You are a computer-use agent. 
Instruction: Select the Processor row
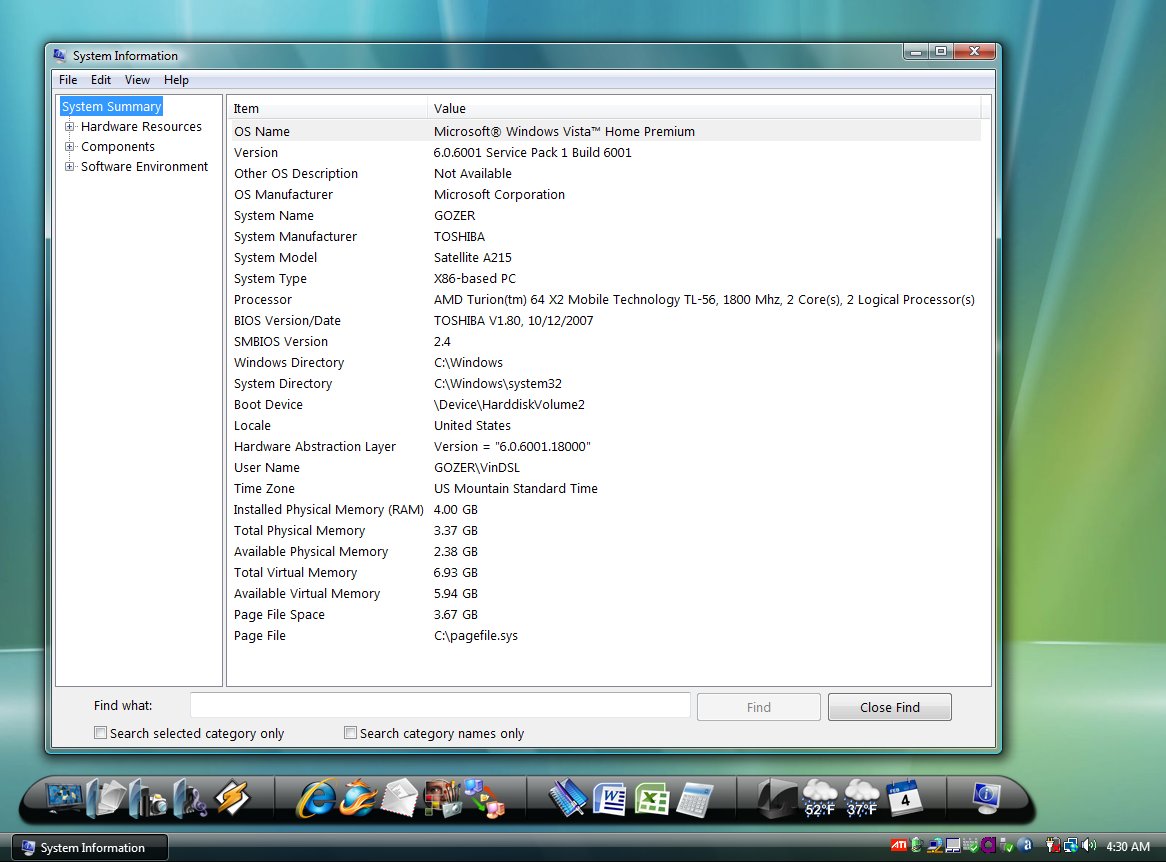[x=605, y=300]
